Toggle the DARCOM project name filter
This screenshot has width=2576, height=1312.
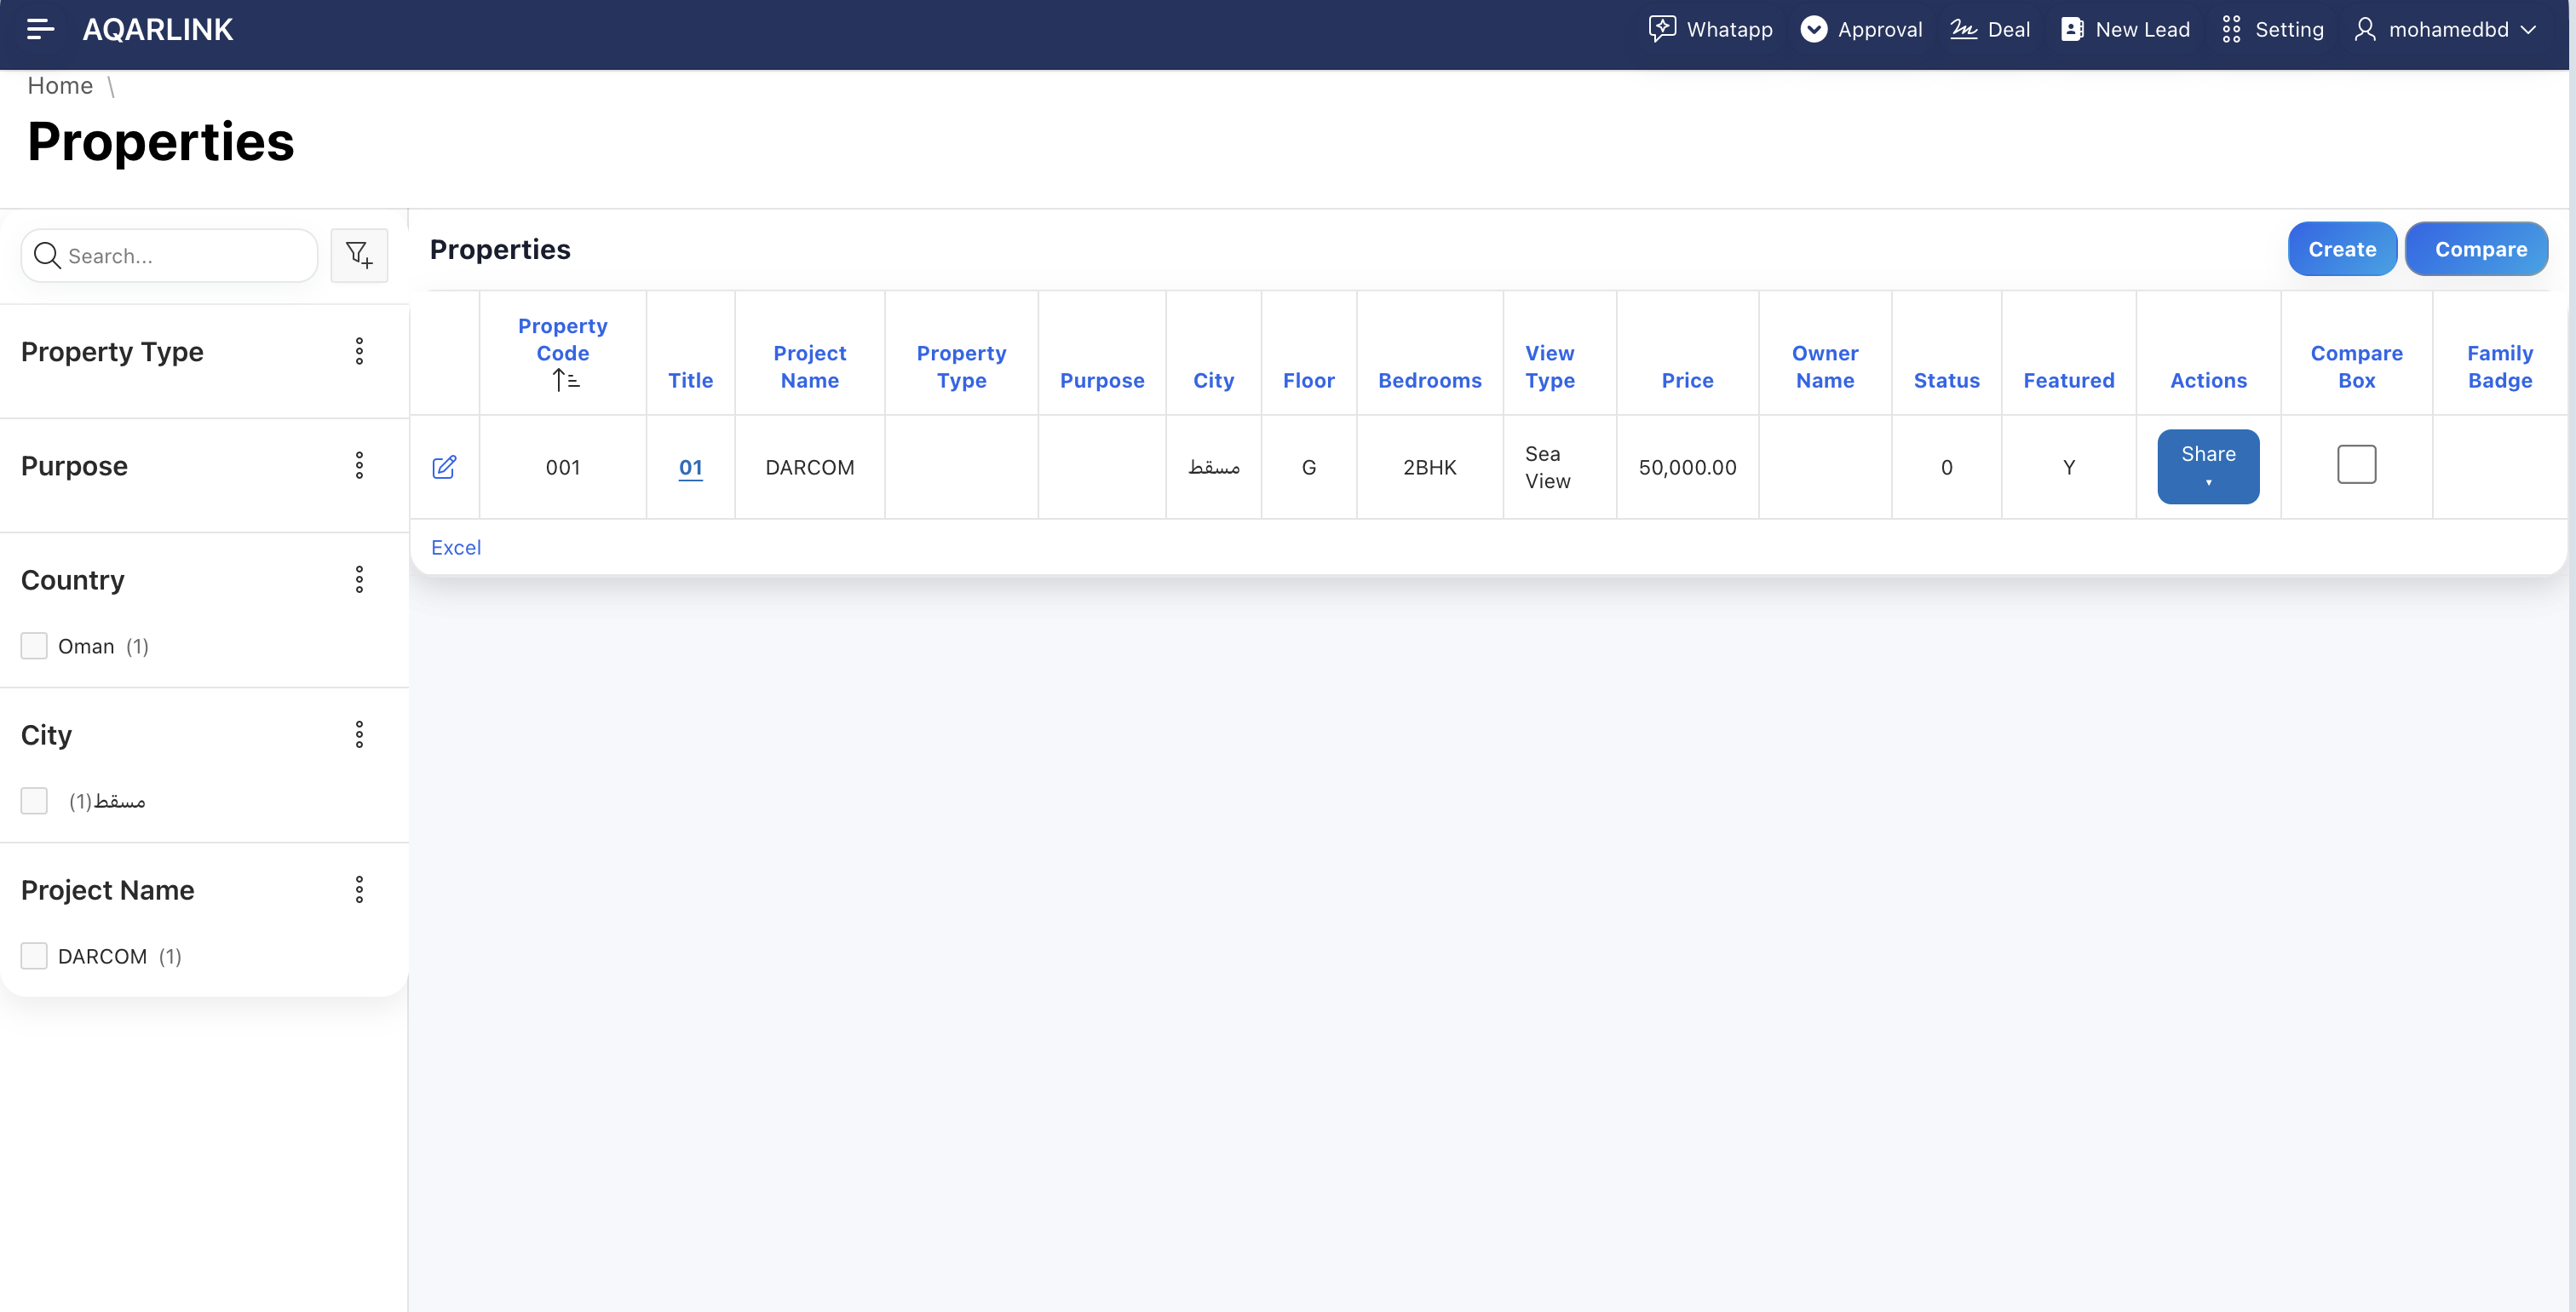(x=34, y=956)
